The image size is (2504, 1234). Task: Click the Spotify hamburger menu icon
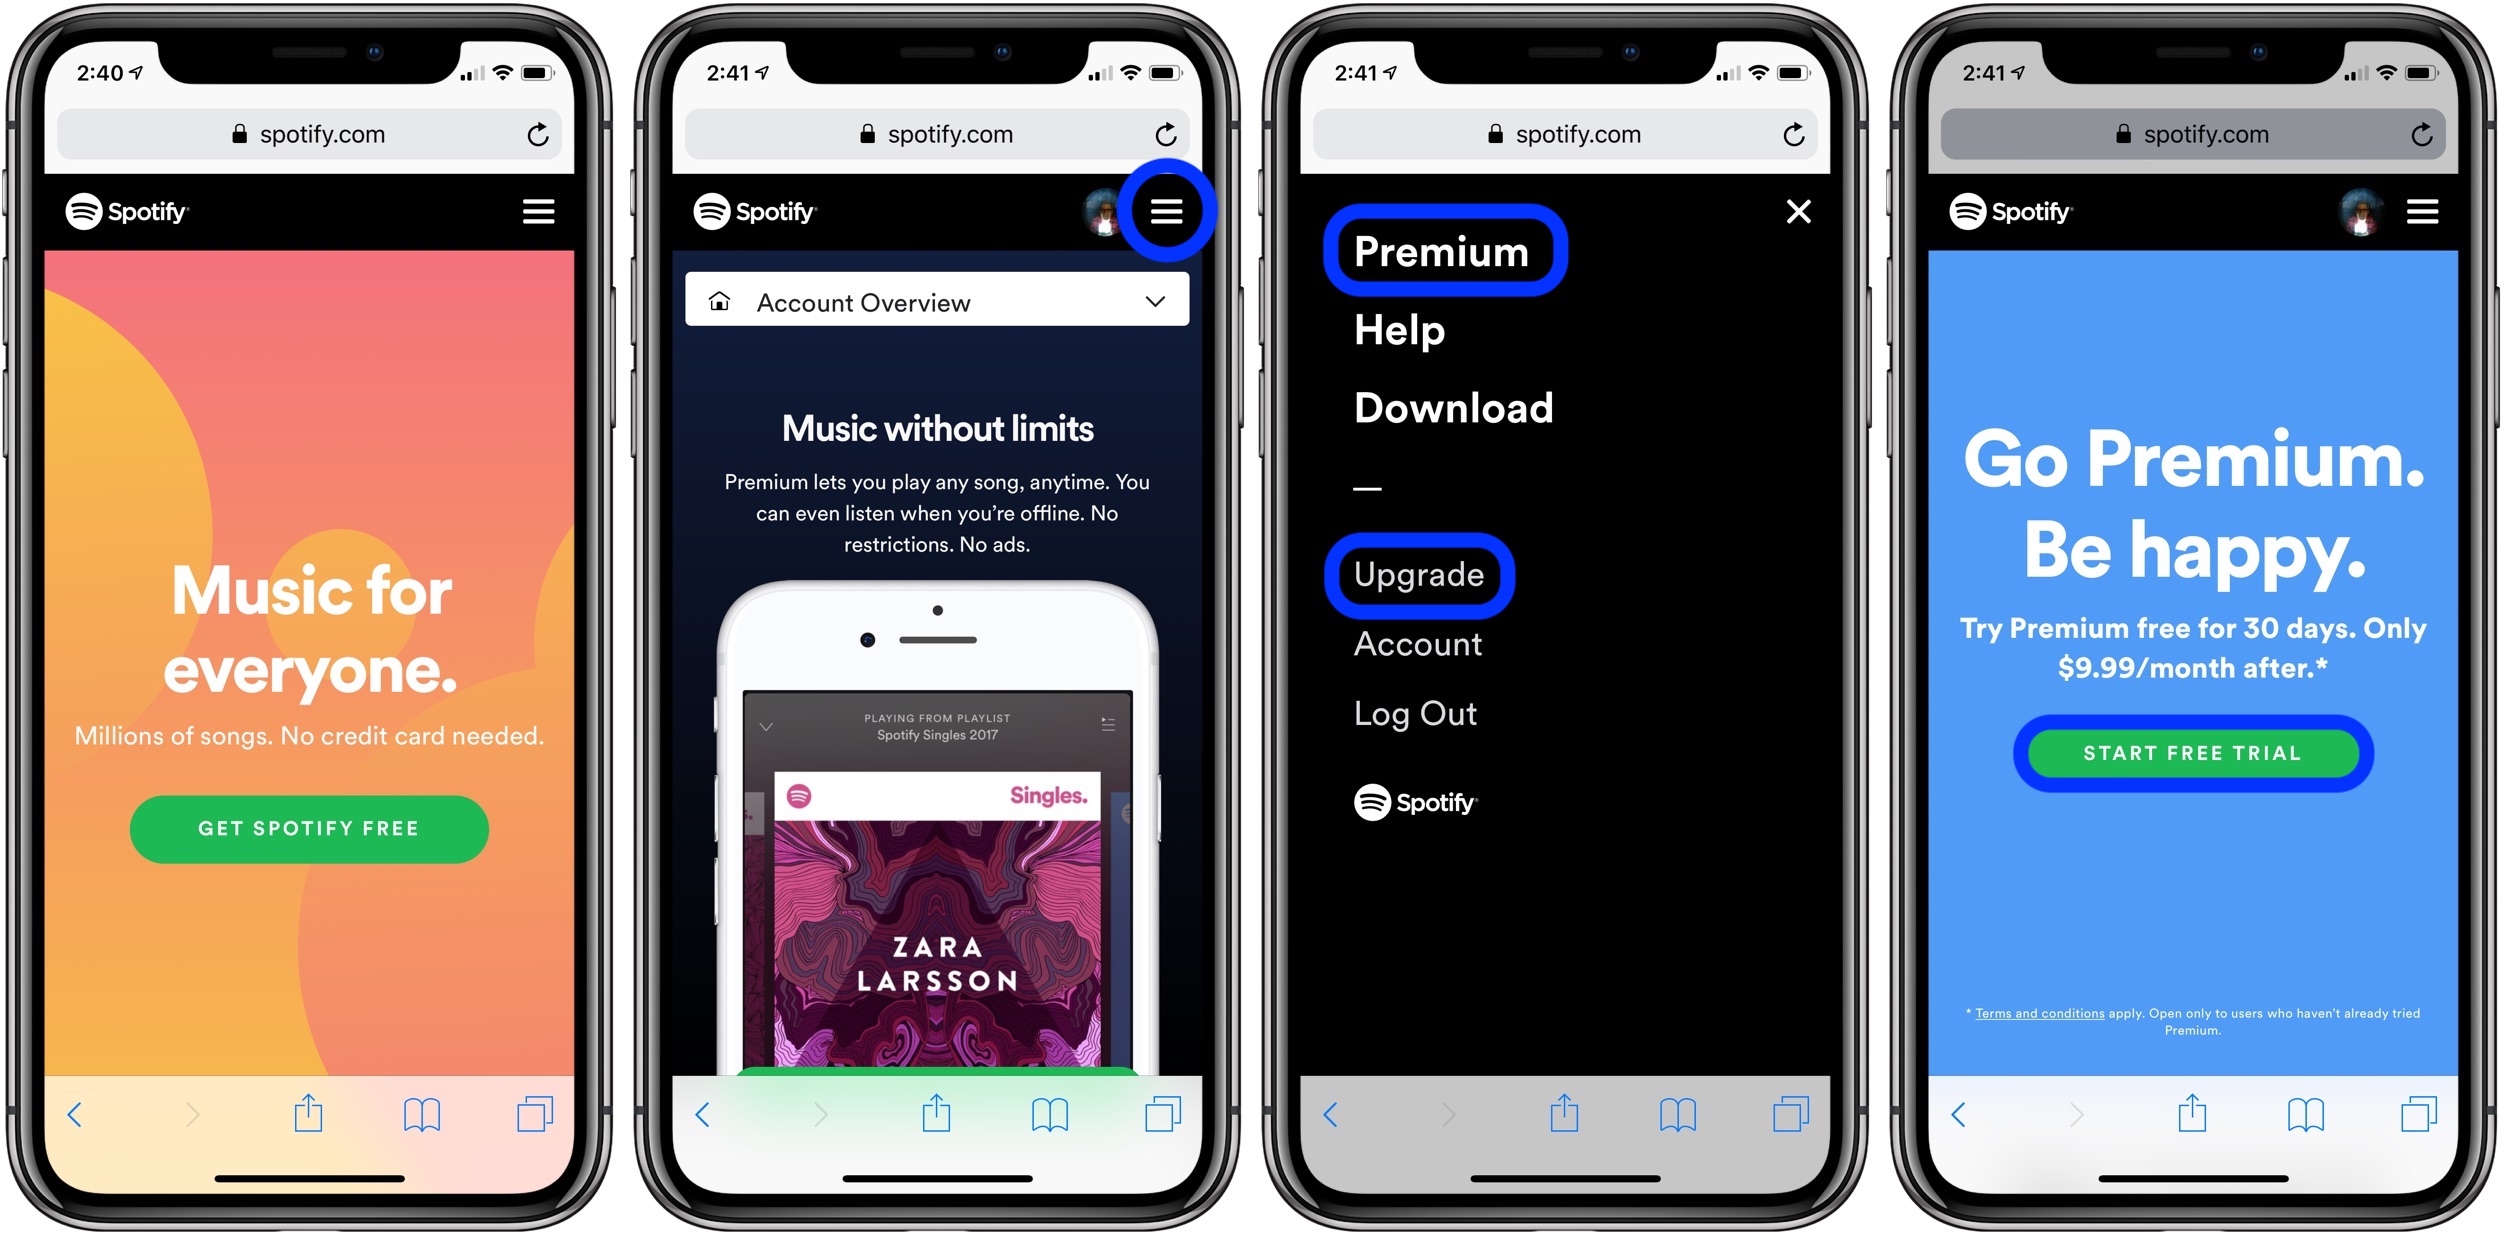tap(1174, 211)
